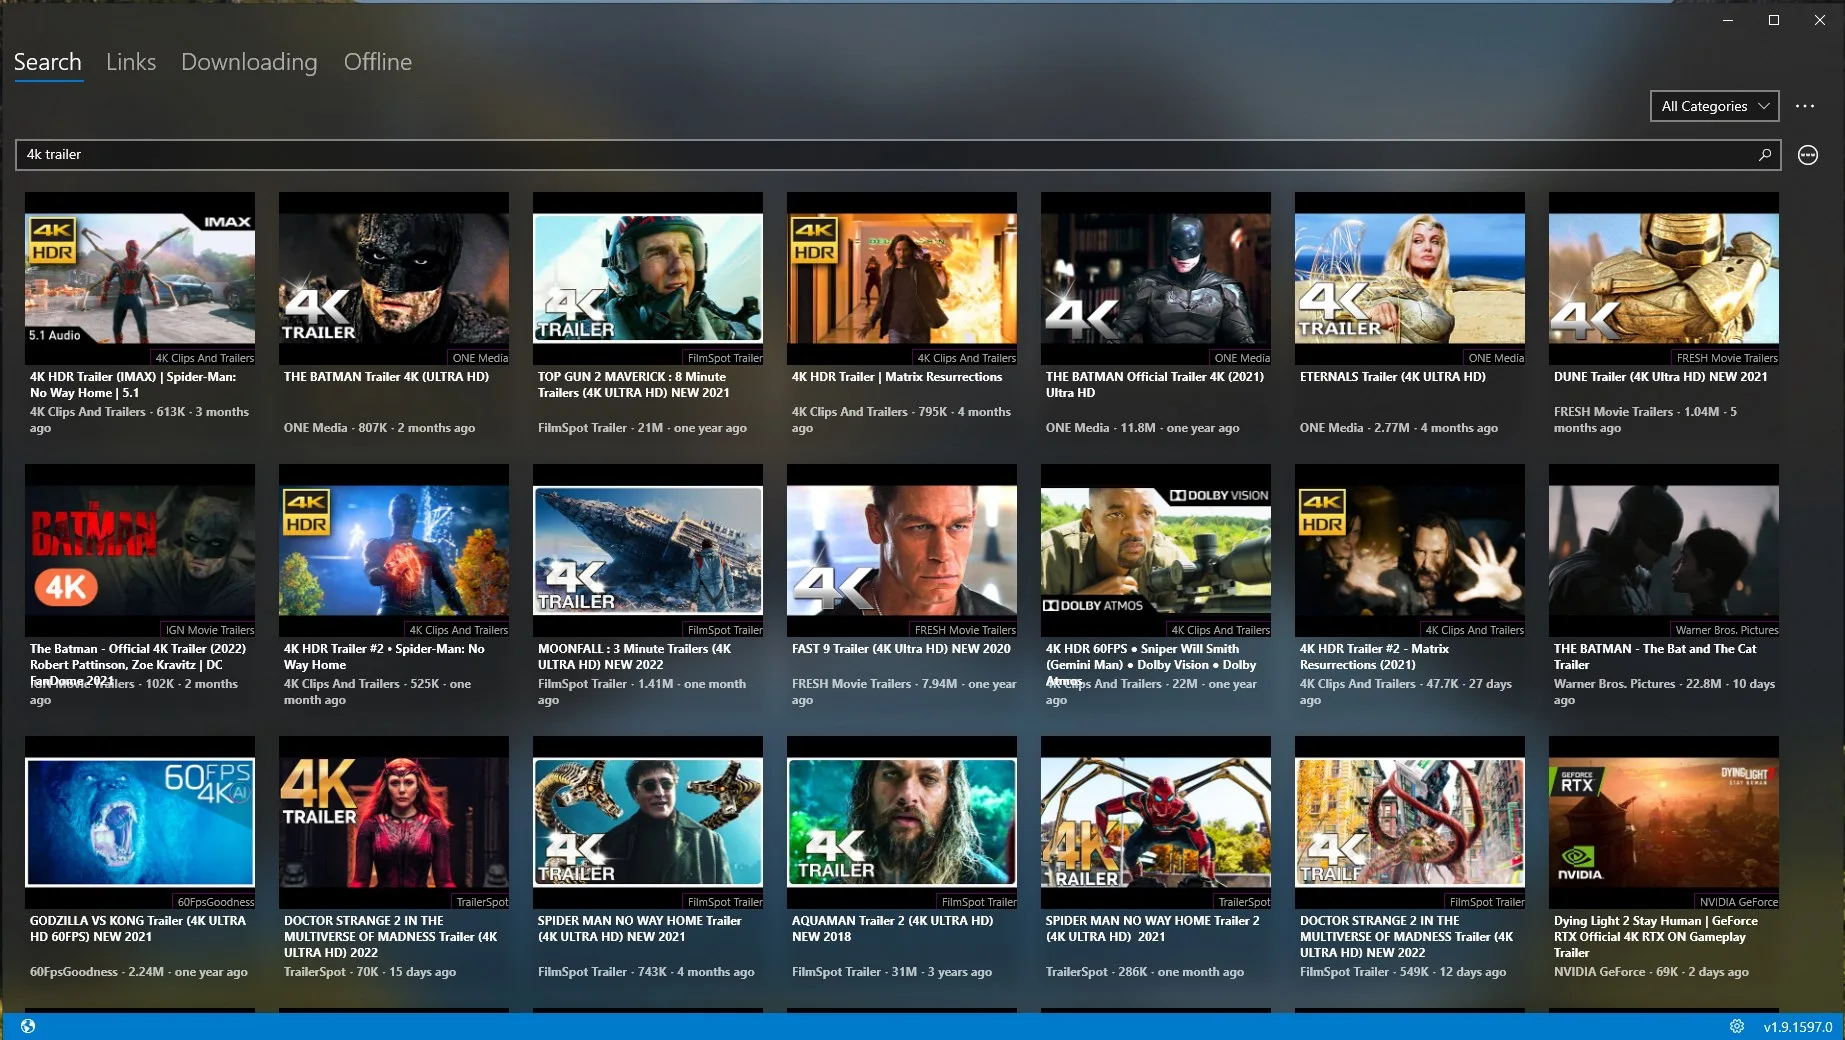Screen dimensions: 1845x1040
Task: Click 'IGN Movie Trailers' channel tag on Batman thumbnail
Action: (x=209, y=630)
